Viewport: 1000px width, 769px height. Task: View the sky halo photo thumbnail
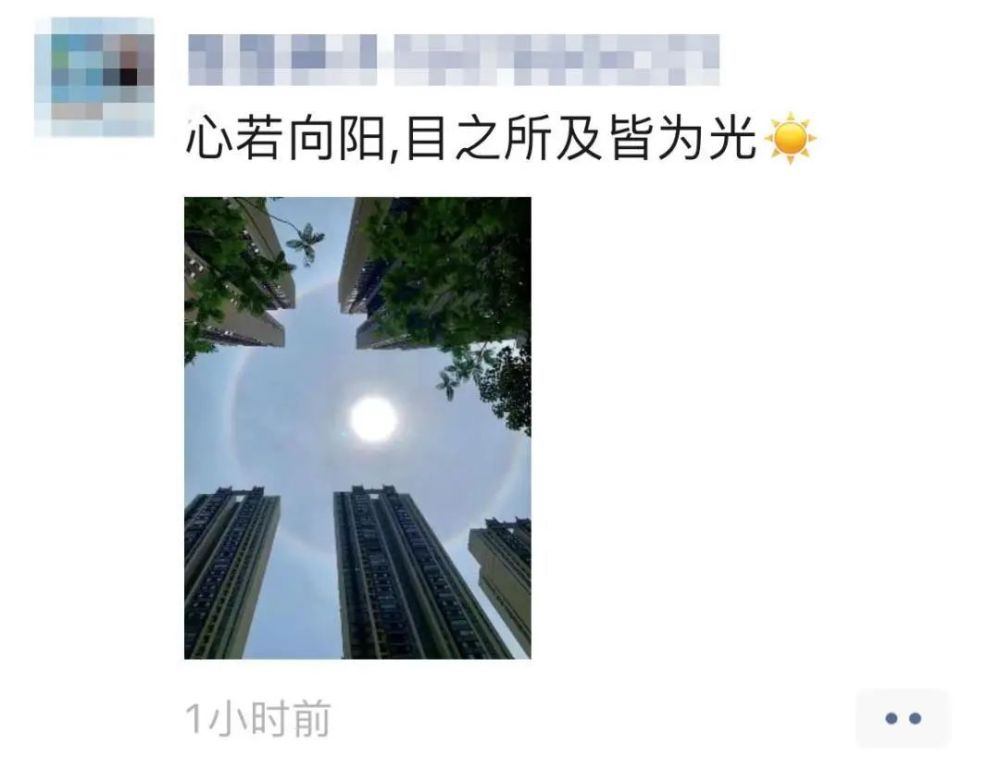(x=357, y=427)
